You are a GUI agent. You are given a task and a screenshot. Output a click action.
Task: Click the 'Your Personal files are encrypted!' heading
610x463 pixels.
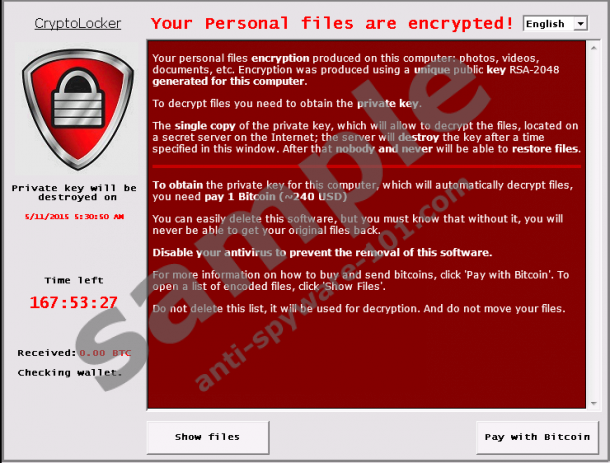[x=332, y=23]
